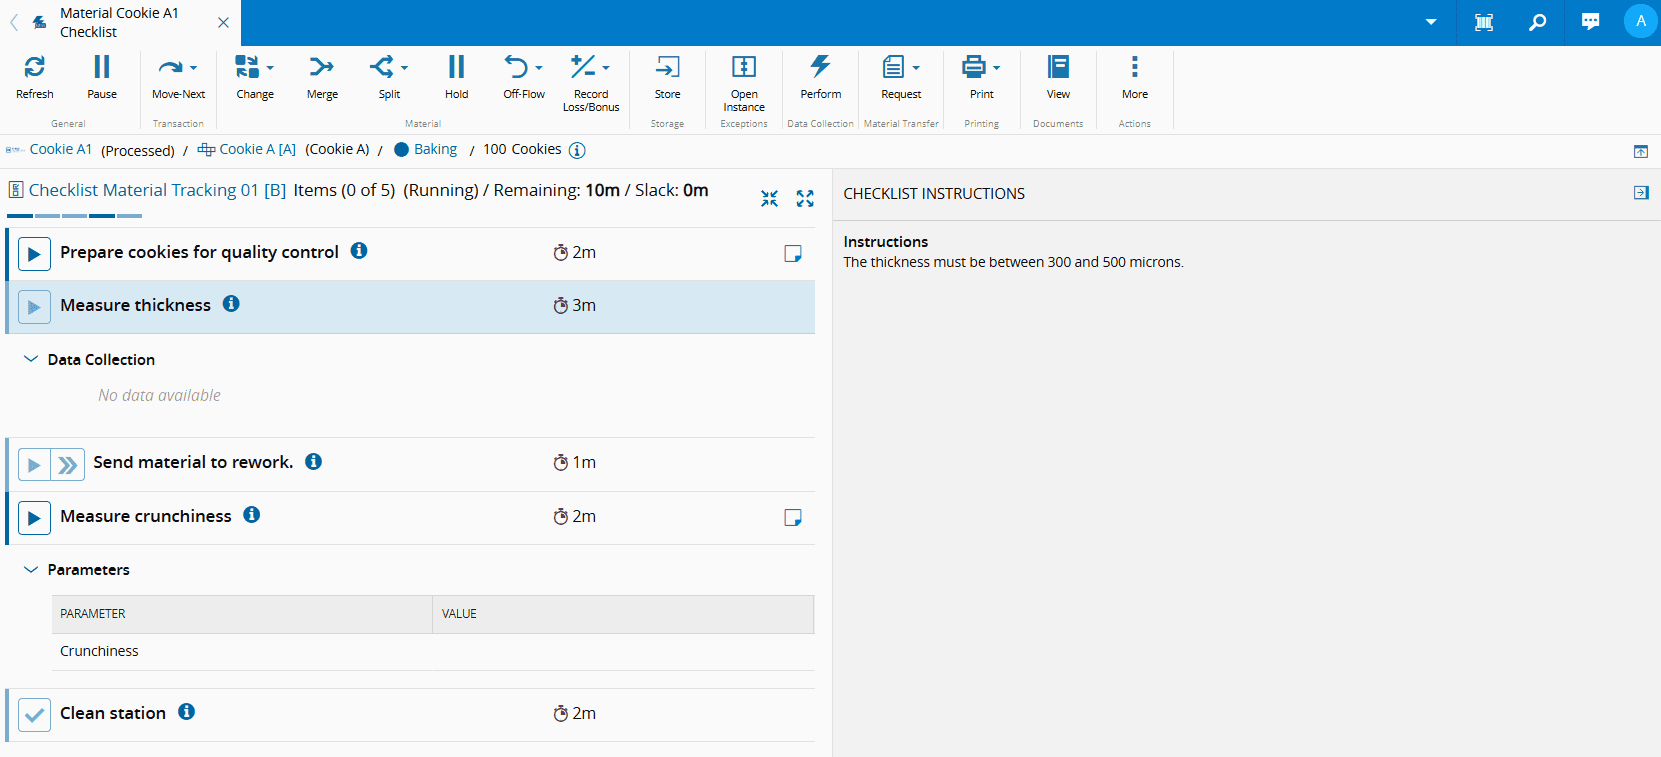The height and width of the screenshot is (757, 1661).
Task: Open the Checklist Material Tracking 01 link
Action: tap(143, 190)
